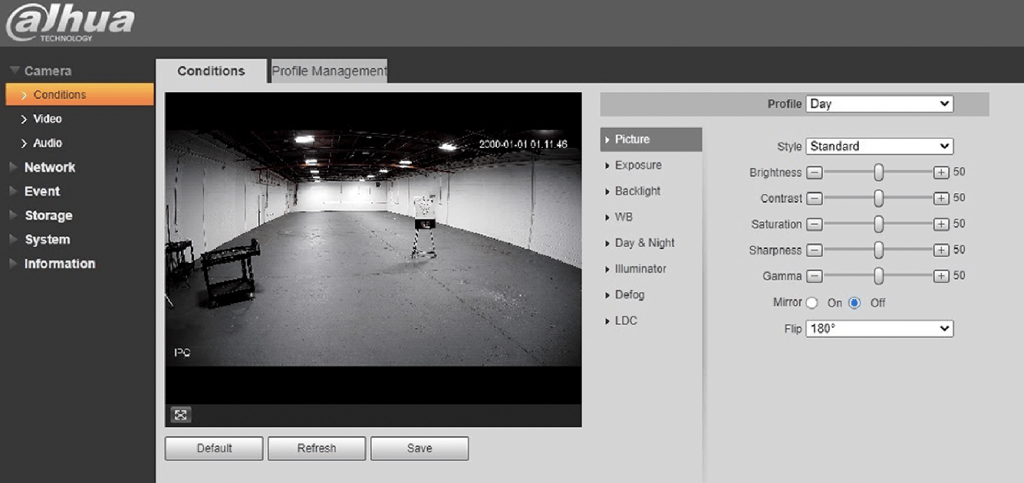Click the Default button

click(x=214, y=448)
